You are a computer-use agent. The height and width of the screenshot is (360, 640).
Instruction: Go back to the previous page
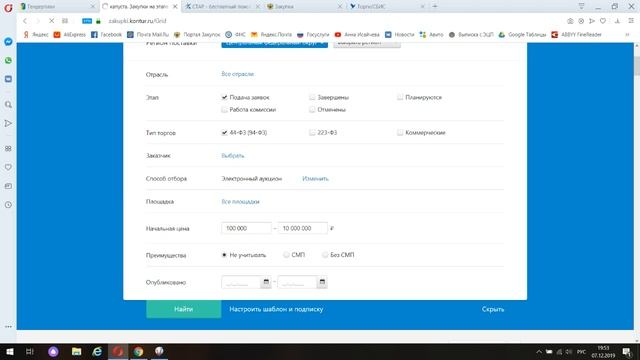pos(25,21)
